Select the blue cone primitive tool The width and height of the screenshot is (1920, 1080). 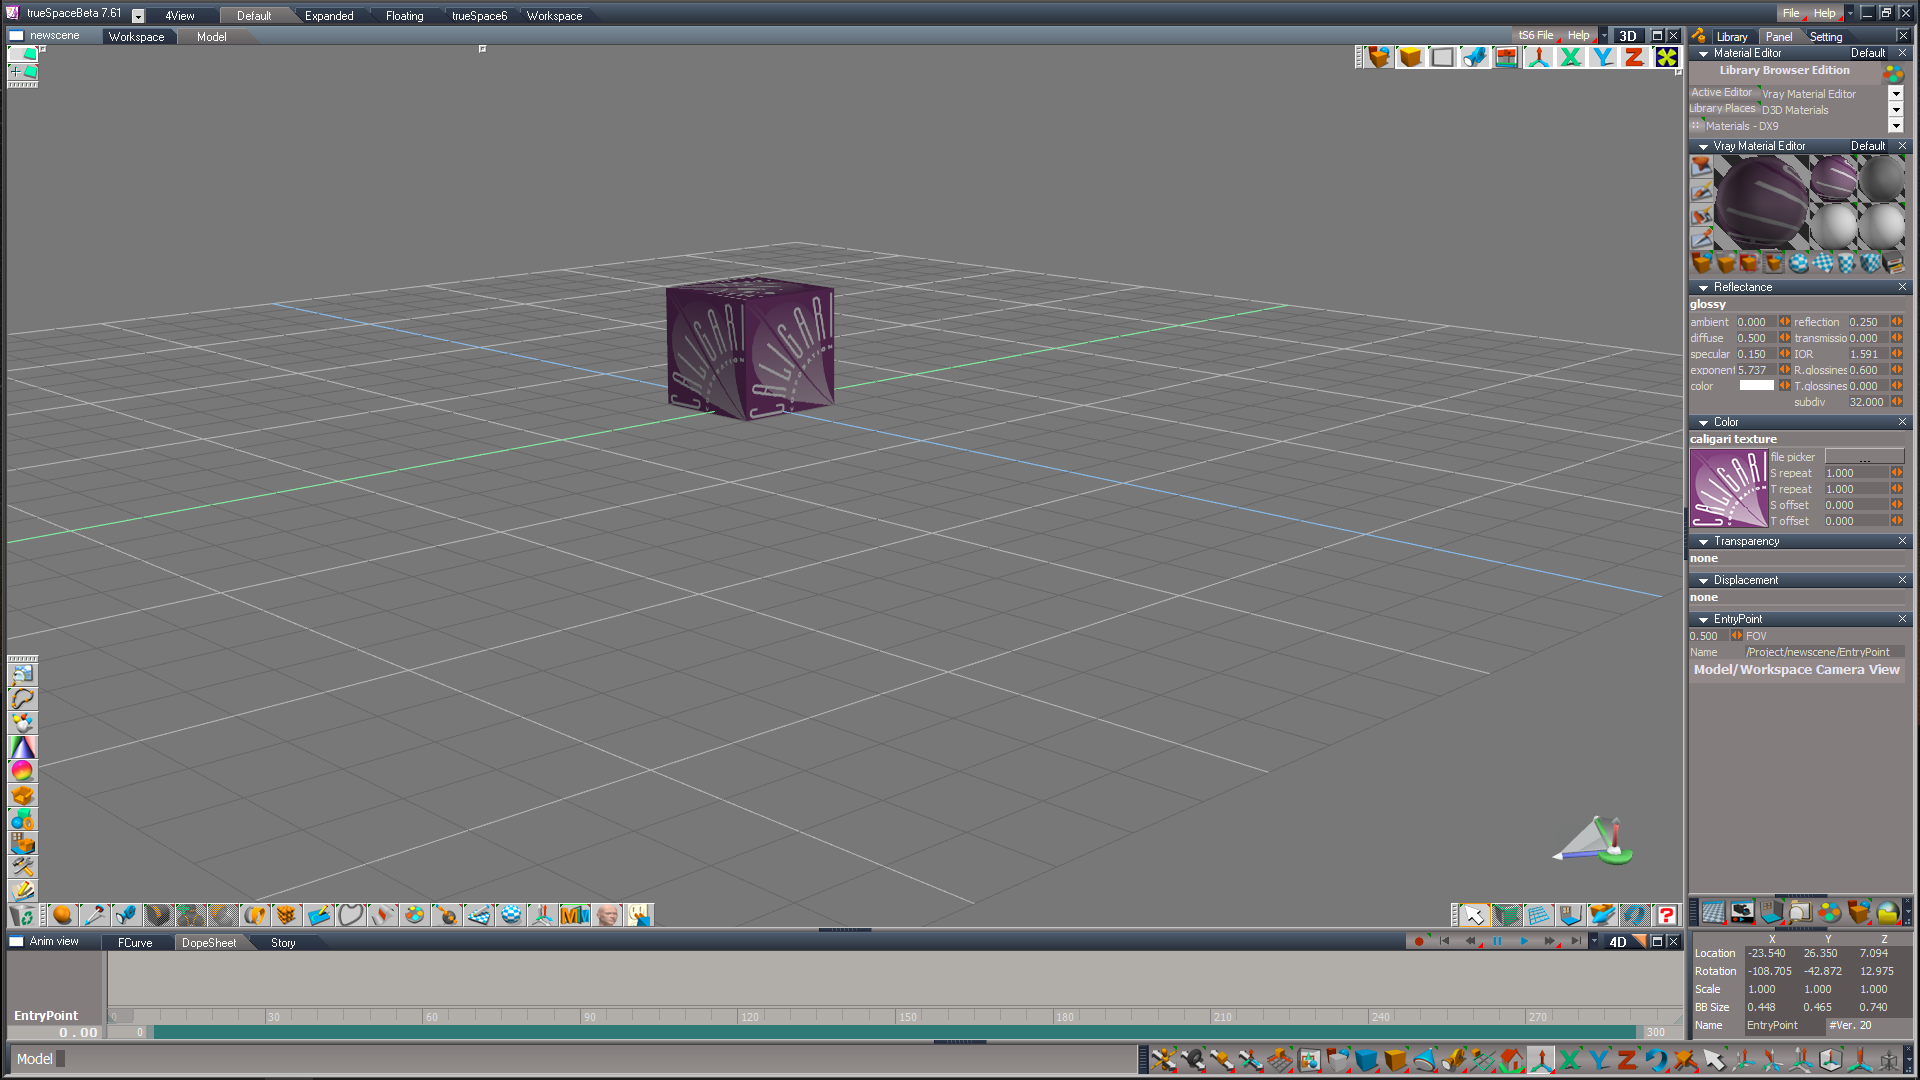click(1424, 1059)
